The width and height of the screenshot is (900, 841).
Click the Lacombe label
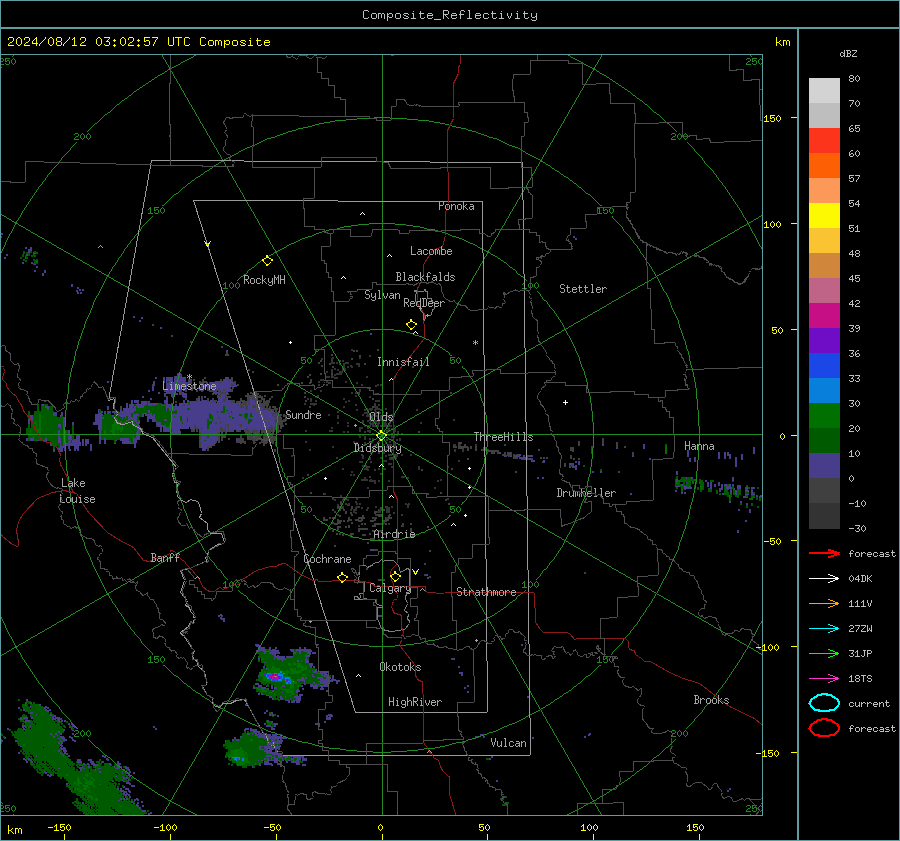(x=431, y=251)
